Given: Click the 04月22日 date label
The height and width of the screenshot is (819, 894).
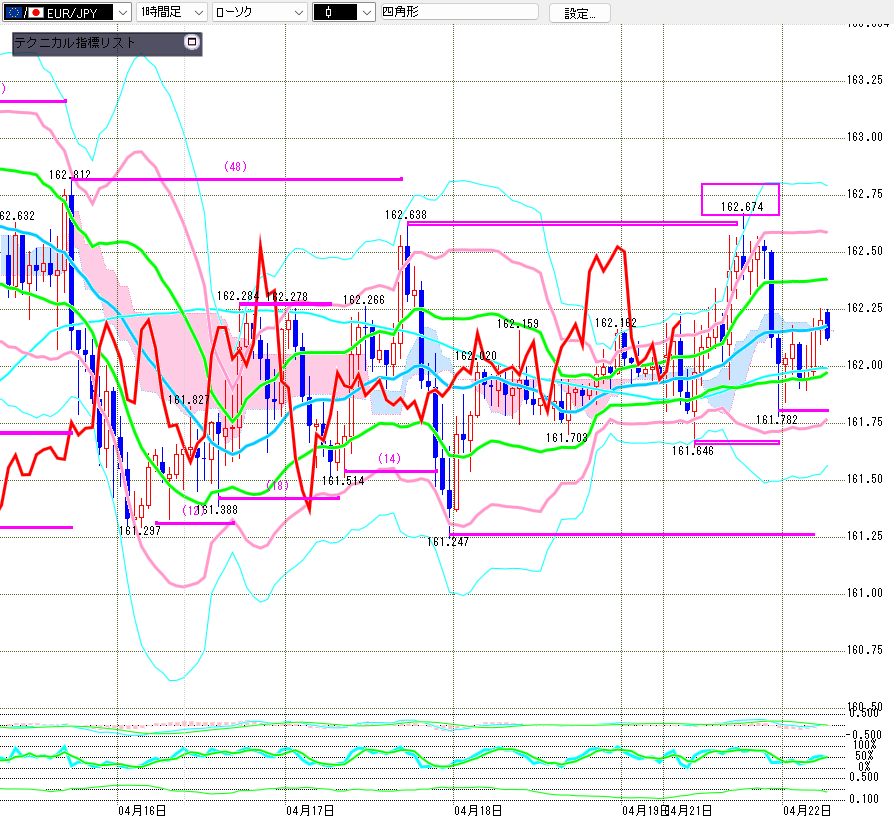Looking at the screenshot, I should pos(807,810).
